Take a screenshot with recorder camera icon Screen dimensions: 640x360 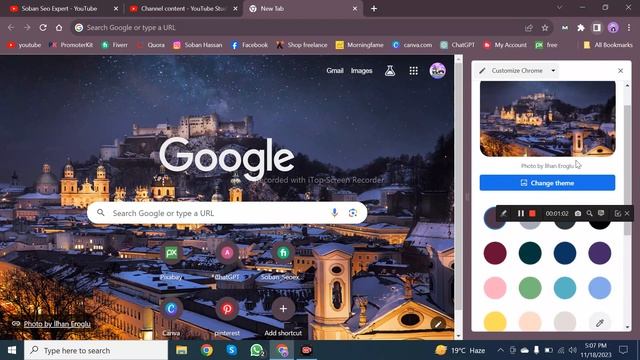578,213
